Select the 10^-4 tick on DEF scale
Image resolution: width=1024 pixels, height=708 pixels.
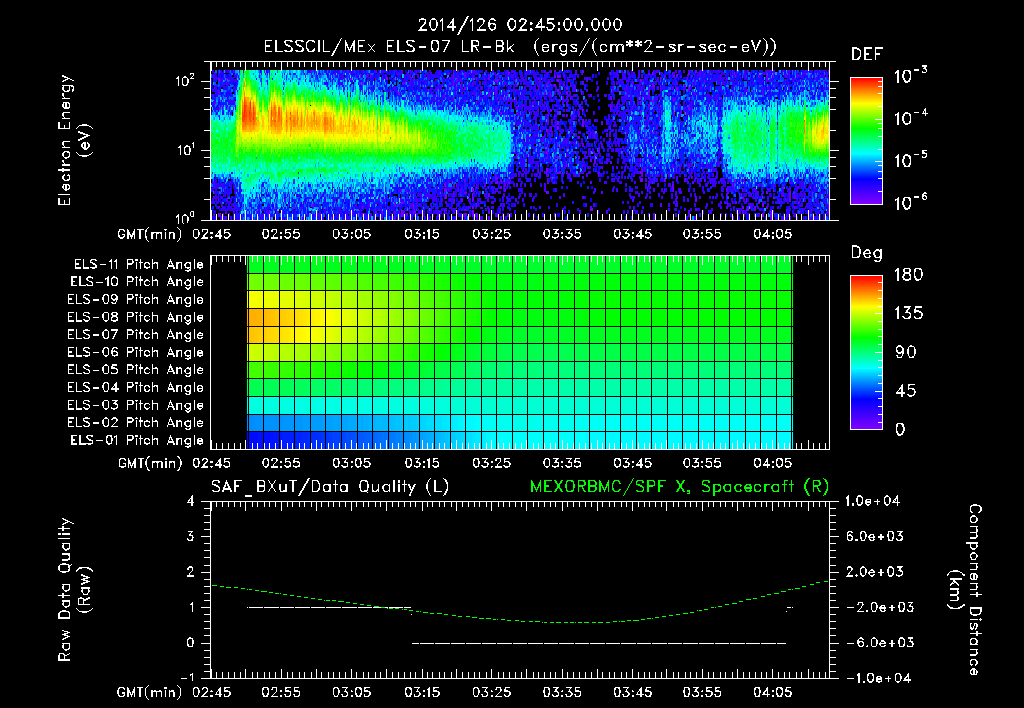910,118
